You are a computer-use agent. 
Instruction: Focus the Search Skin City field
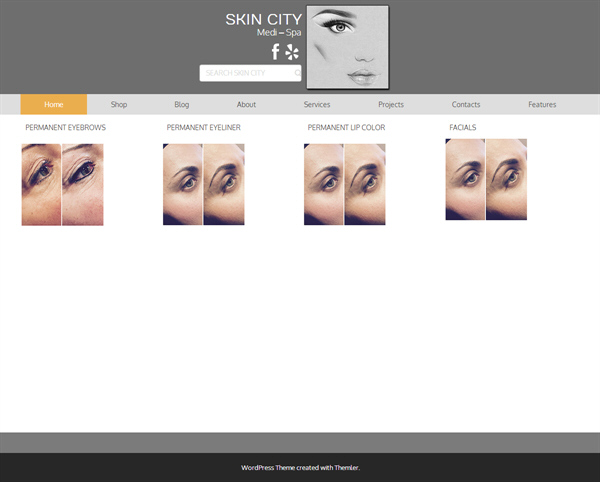click(x=250, y=73)
